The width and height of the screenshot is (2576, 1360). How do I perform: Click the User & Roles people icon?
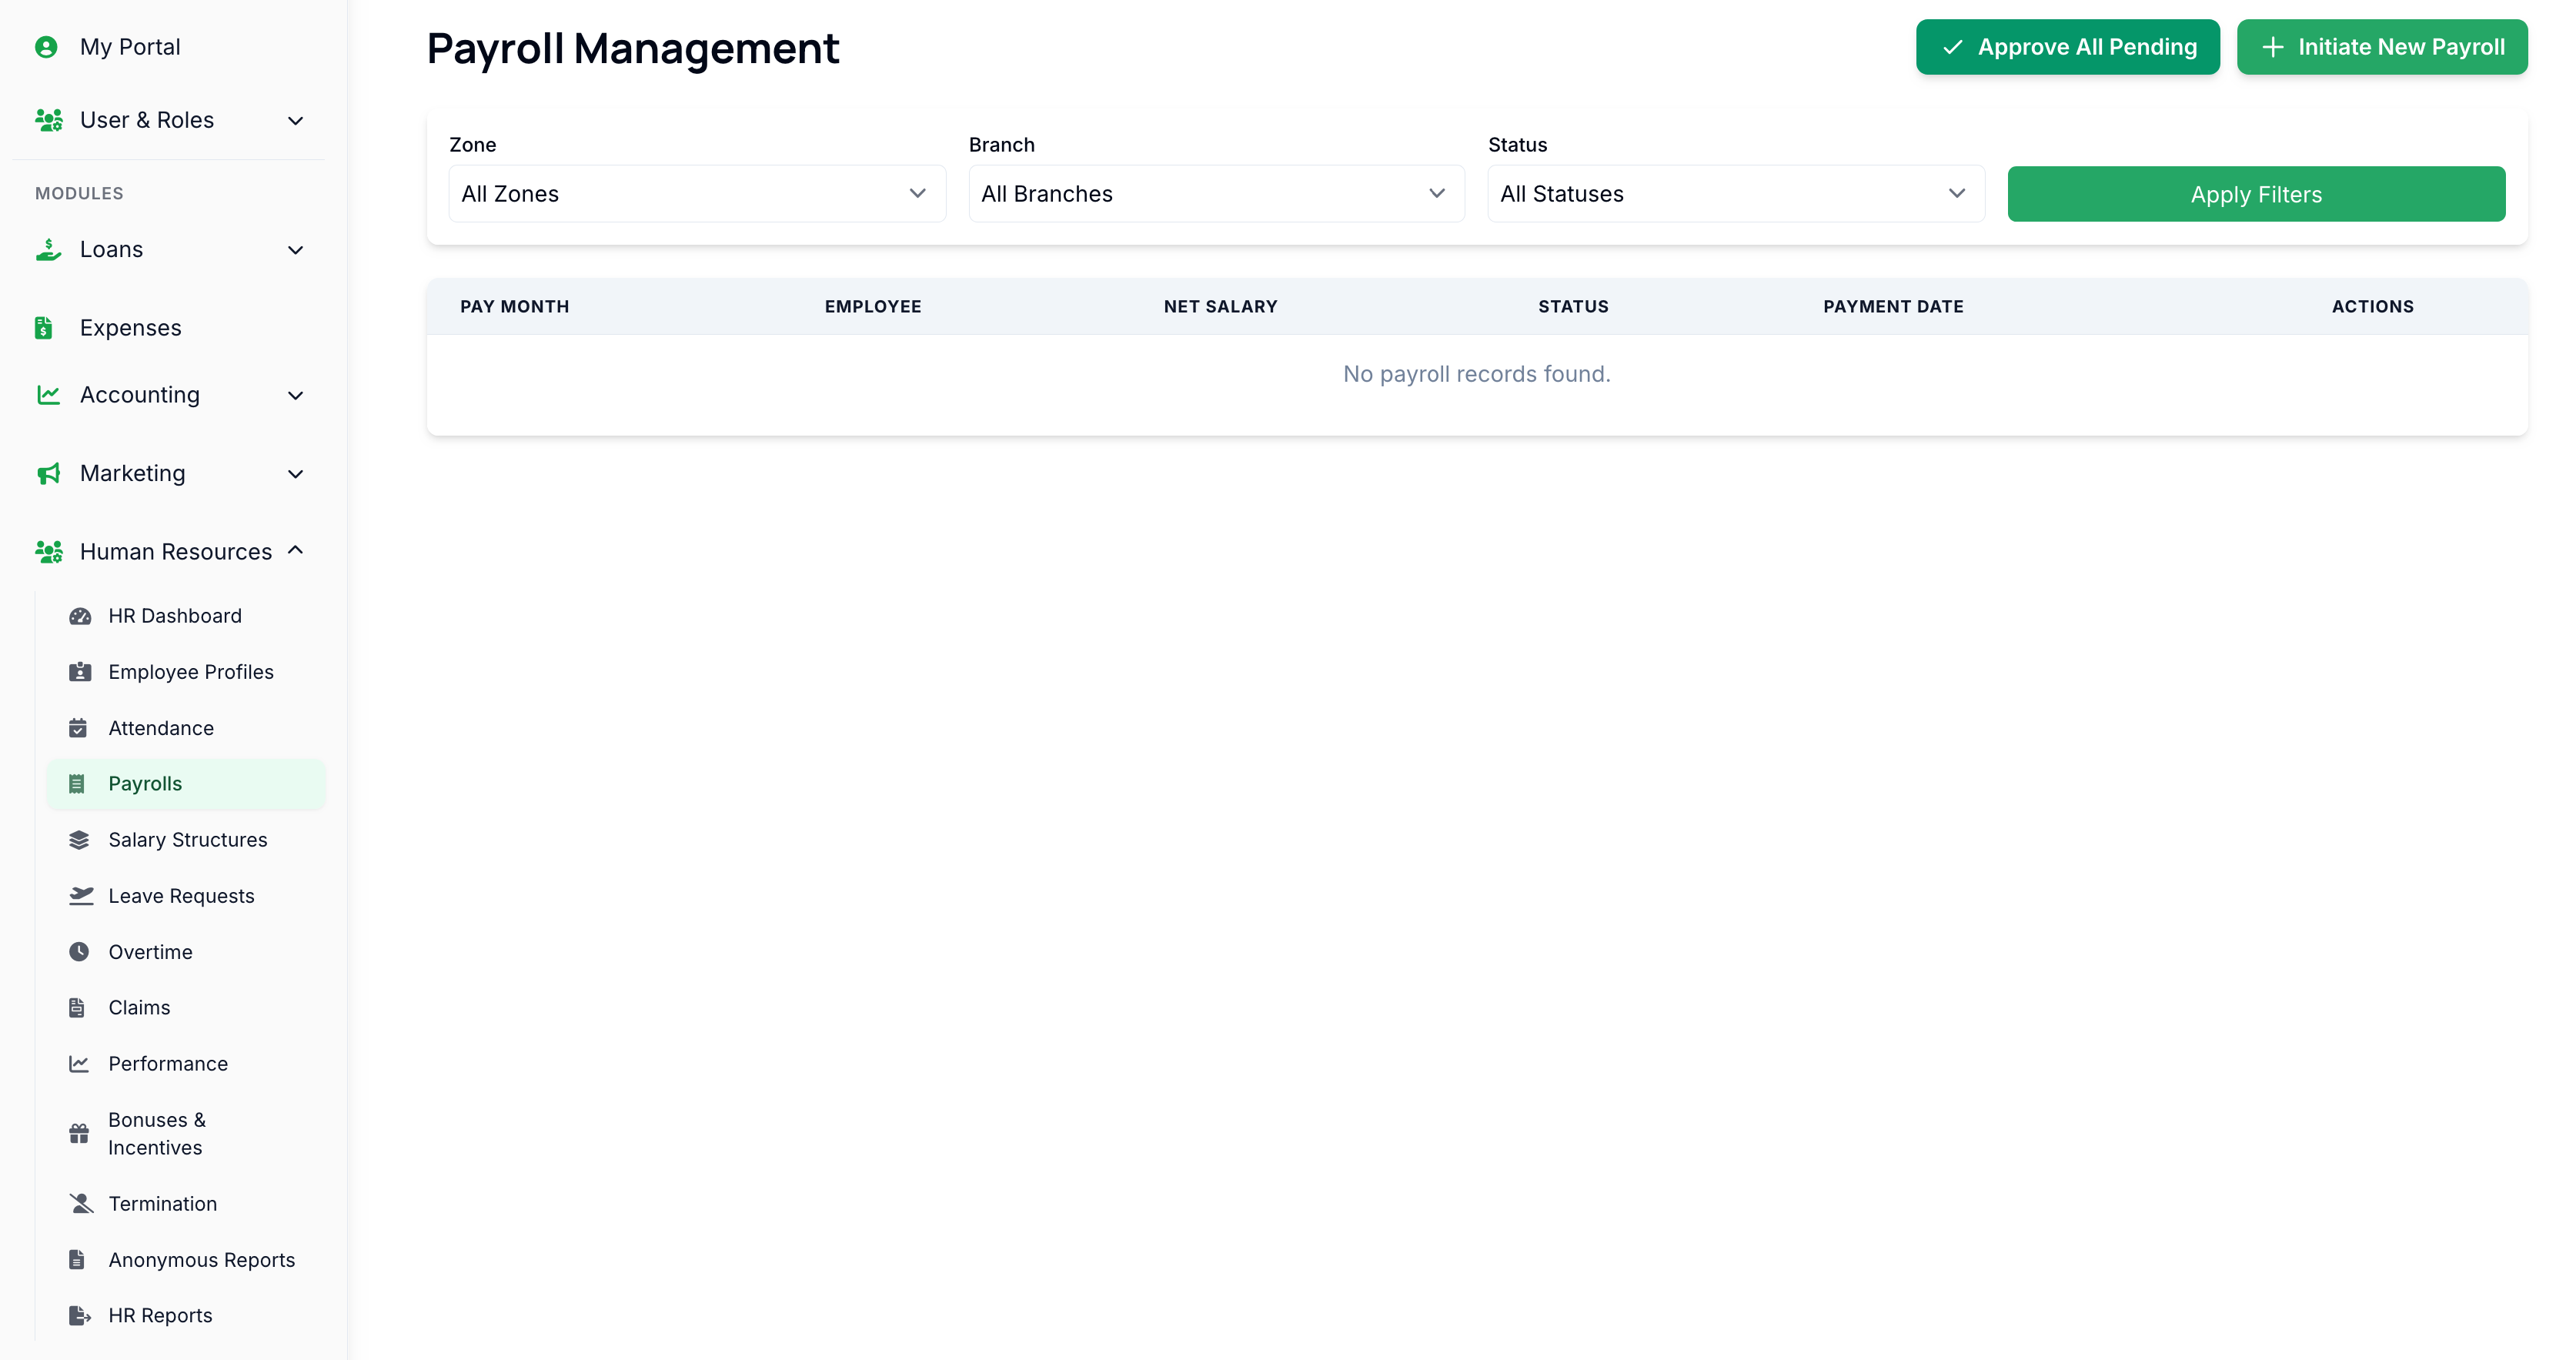[49, 120]
